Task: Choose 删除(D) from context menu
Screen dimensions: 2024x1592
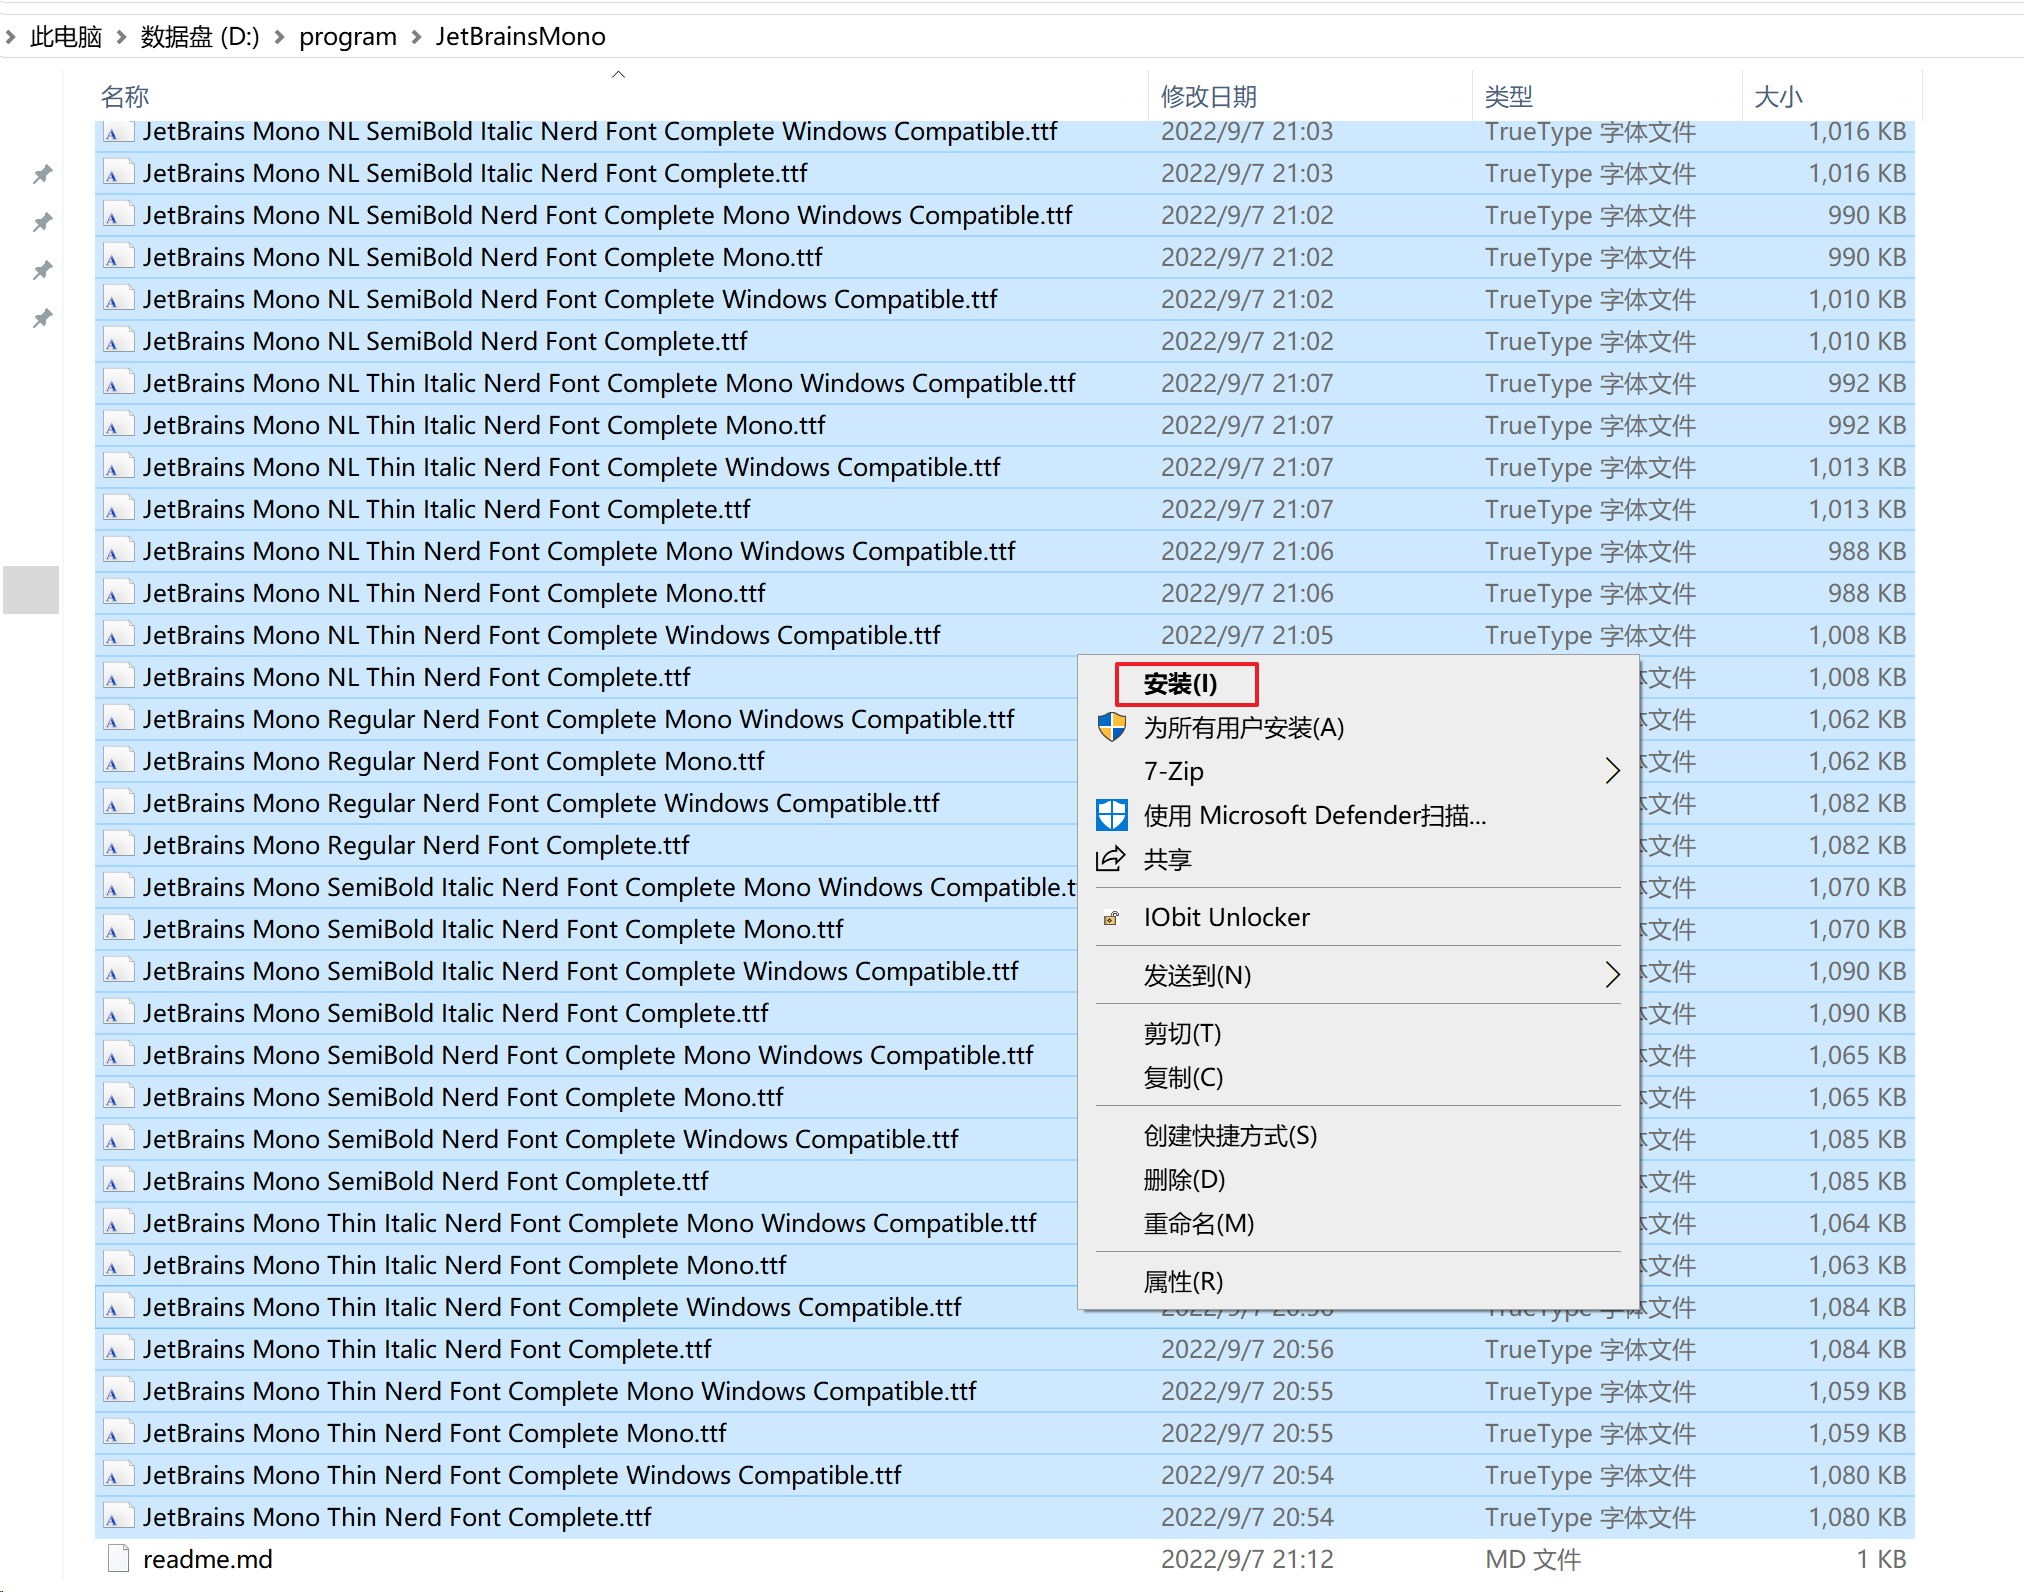Action: coord(1184,1180)
